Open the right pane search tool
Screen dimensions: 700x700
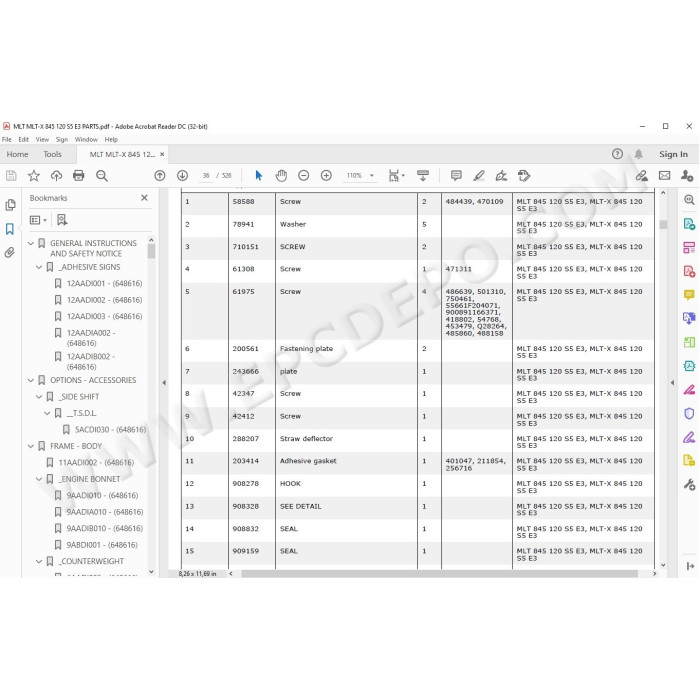click(689, 200)
